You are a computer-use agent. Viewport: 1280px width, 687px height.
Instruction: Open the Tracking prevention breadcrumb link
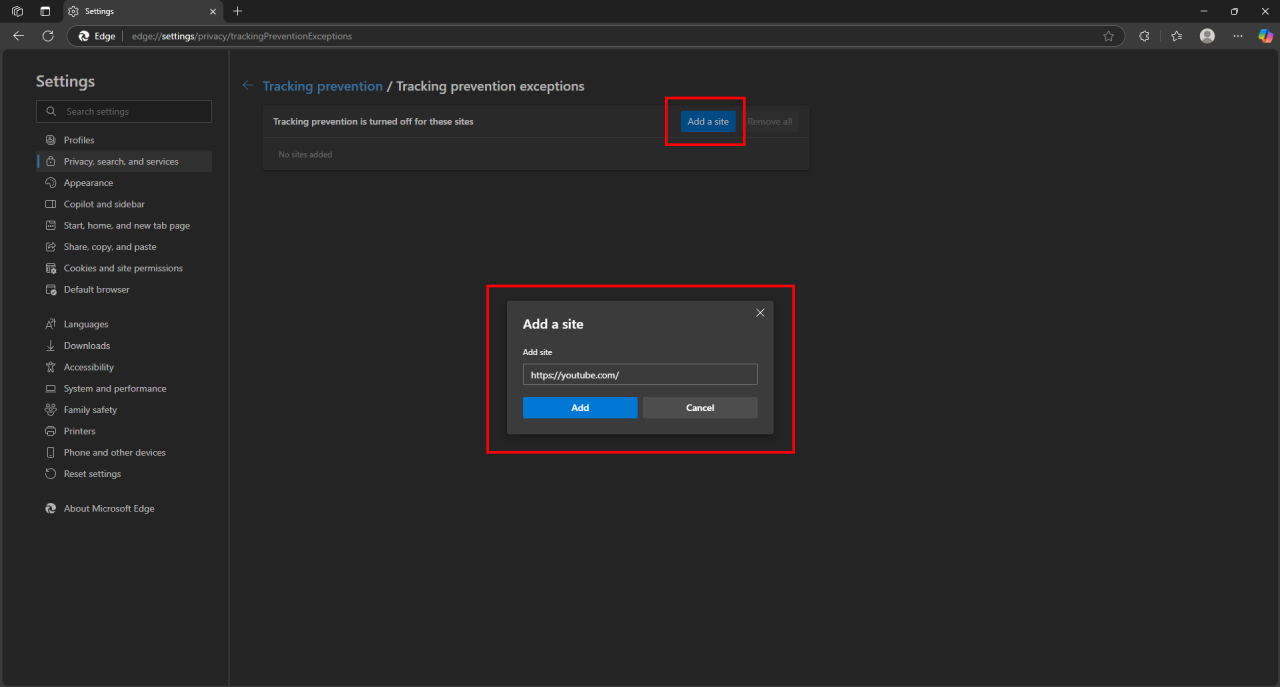click(322, 86)
